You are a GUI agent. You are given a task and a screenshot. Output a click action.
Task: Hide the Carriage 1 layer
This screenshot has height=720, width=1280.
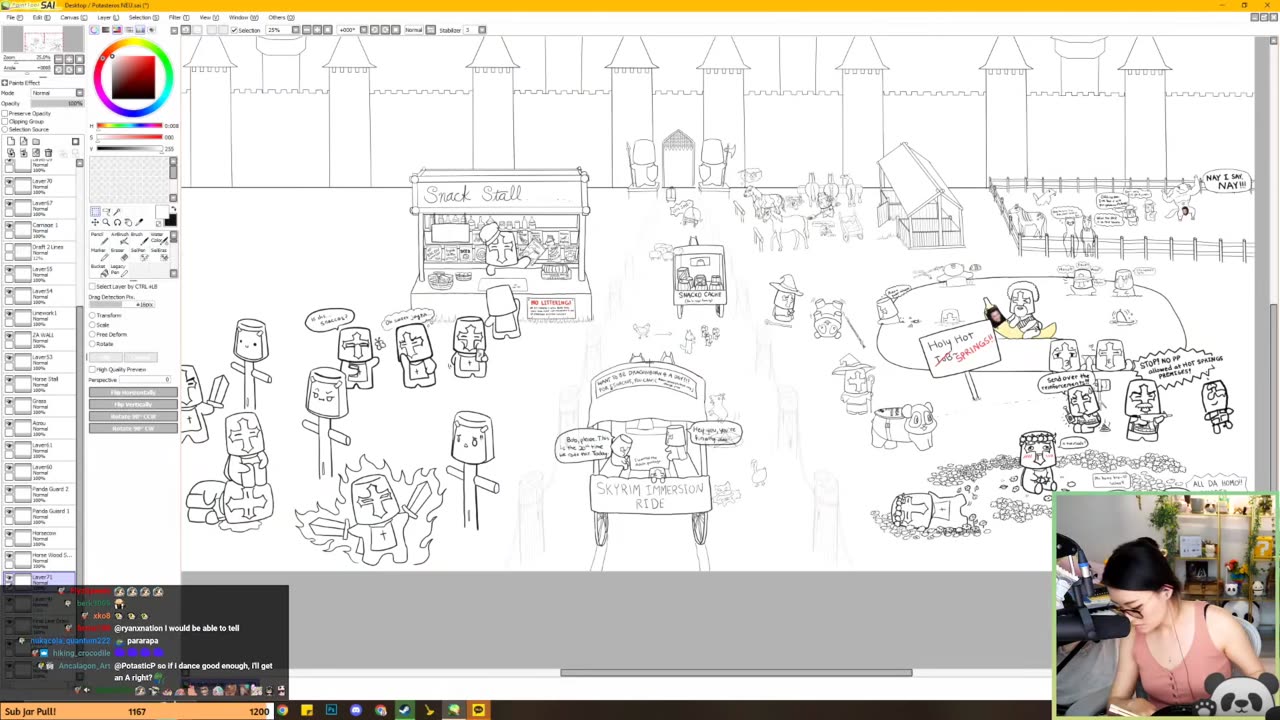pyautogui.click(x=9, y=227)
